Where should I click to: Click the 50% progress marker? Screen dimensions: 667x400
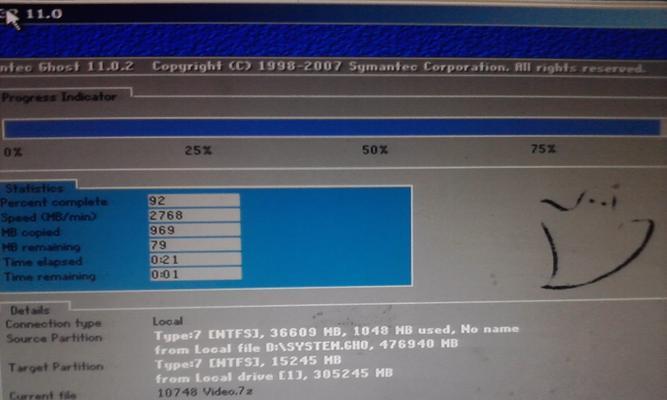point(375,150)
